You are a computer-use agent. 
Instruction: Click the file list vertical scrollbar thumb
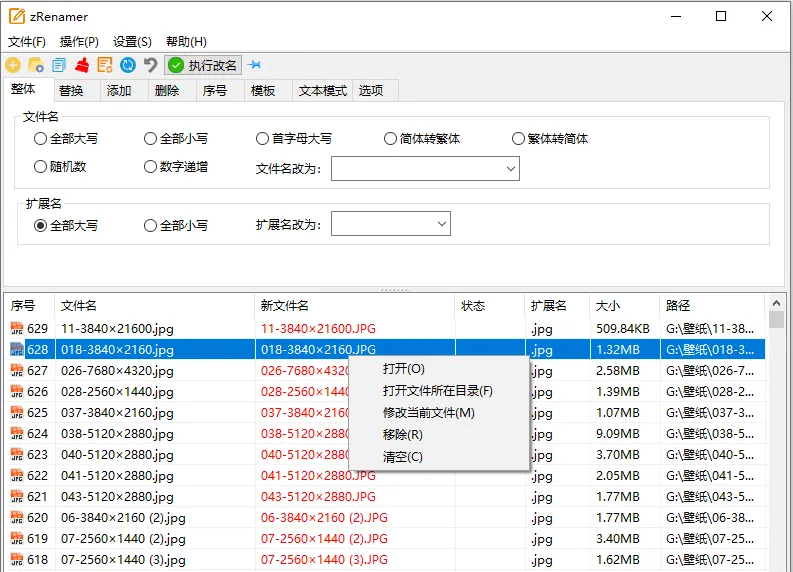click(776, 320)
